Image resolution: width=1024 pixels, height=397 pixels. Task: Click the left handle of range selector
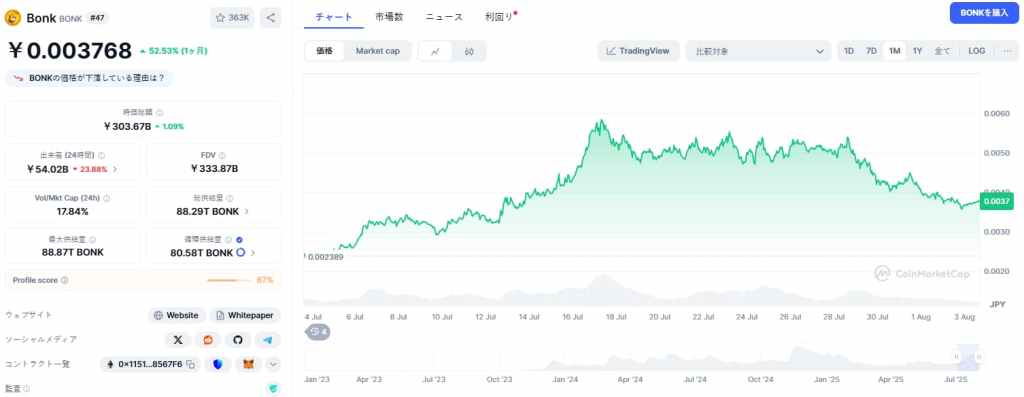(957, 357)
